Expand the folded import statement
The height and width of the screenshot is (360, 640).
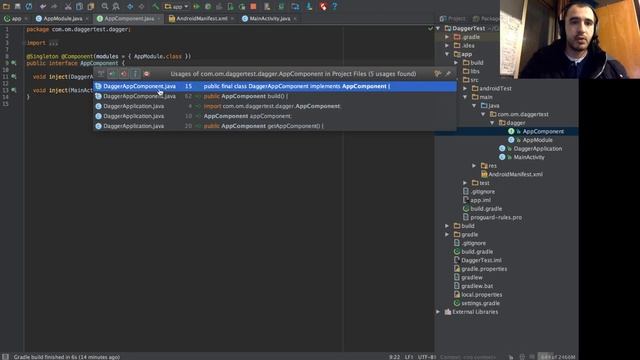point(53,43)
